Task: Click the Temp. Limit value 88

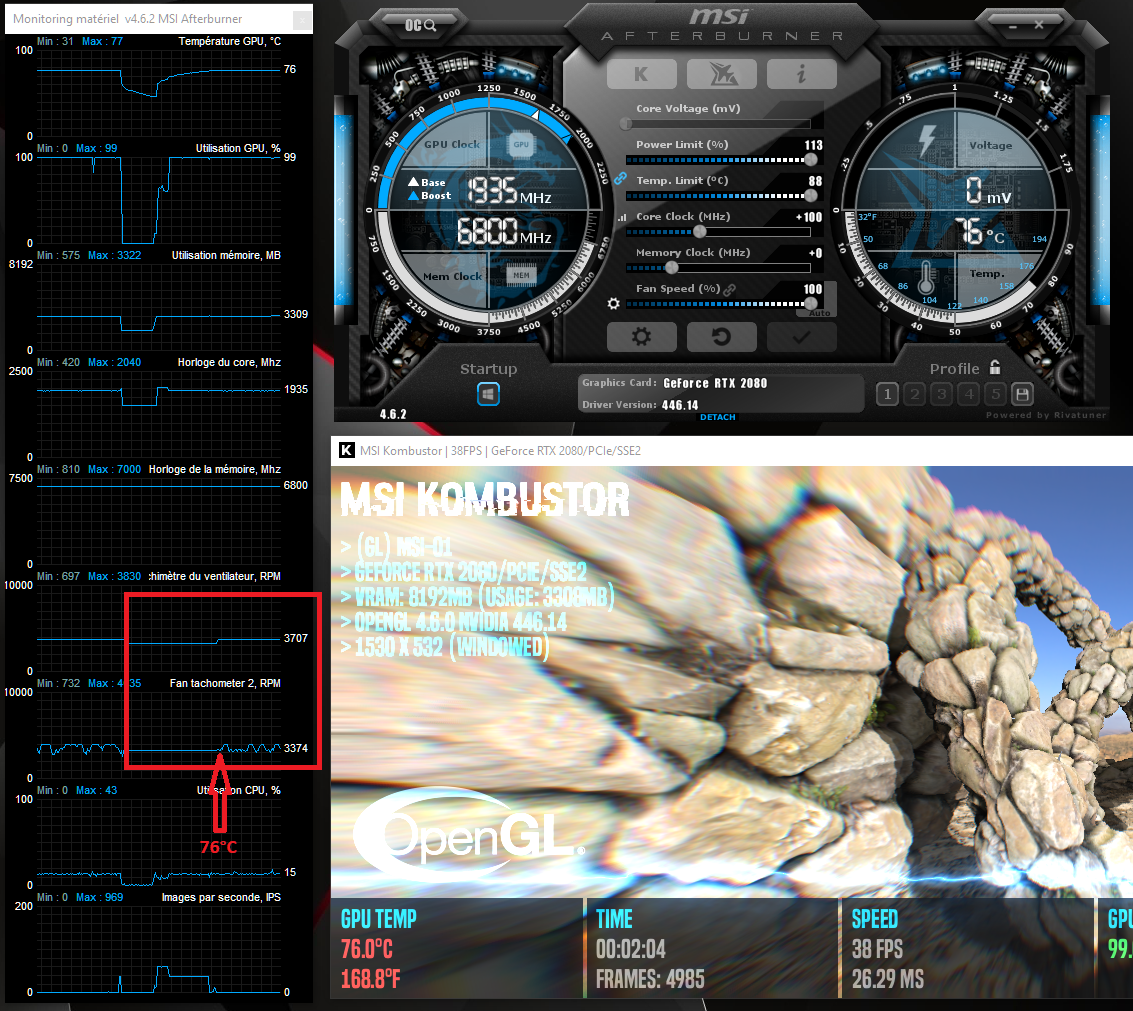Action: click(815, 181)
